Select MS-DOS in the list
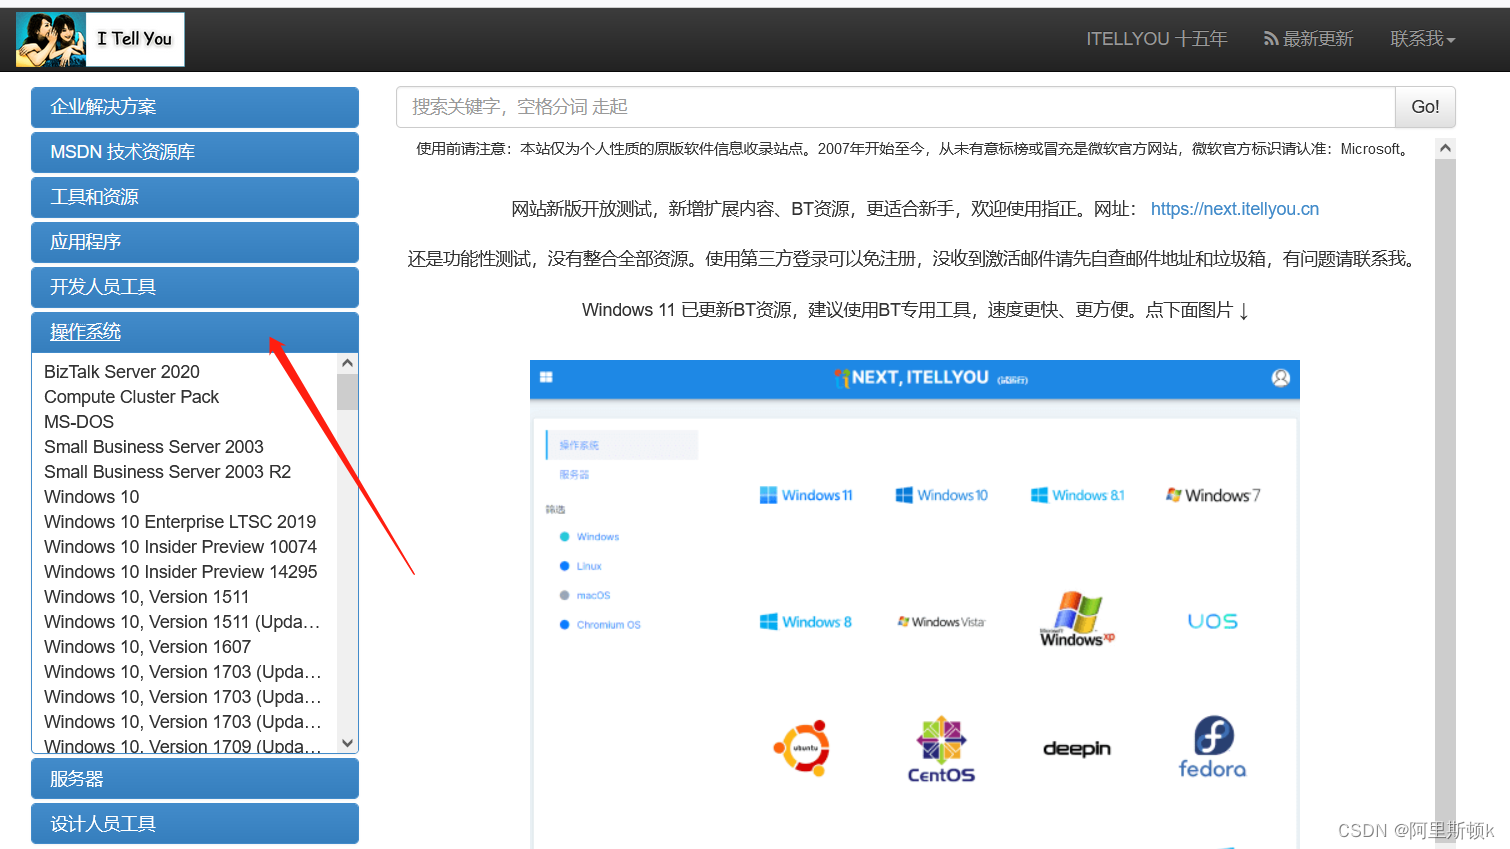This screenshot has height=849, width=1510. 79,422
